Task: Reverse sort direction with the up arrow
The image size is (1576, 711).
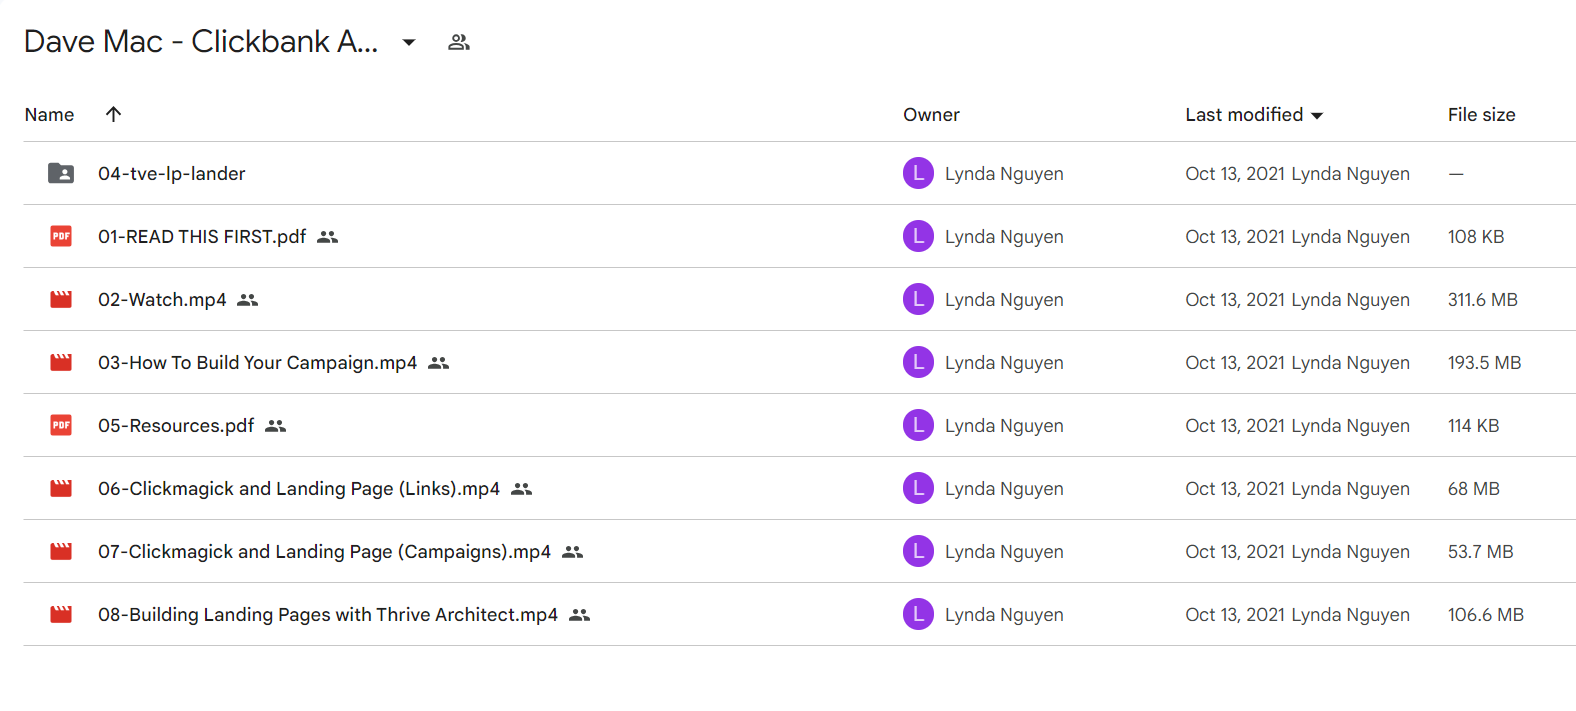Action: 113,114
